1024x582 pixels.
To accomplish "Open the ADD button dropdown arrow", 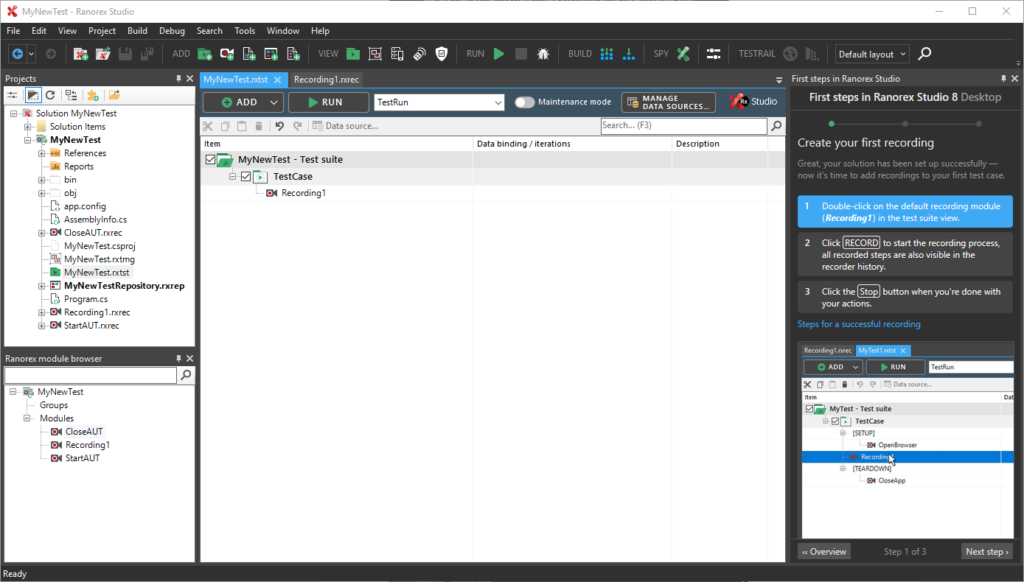I will click(x=274, y=103).
